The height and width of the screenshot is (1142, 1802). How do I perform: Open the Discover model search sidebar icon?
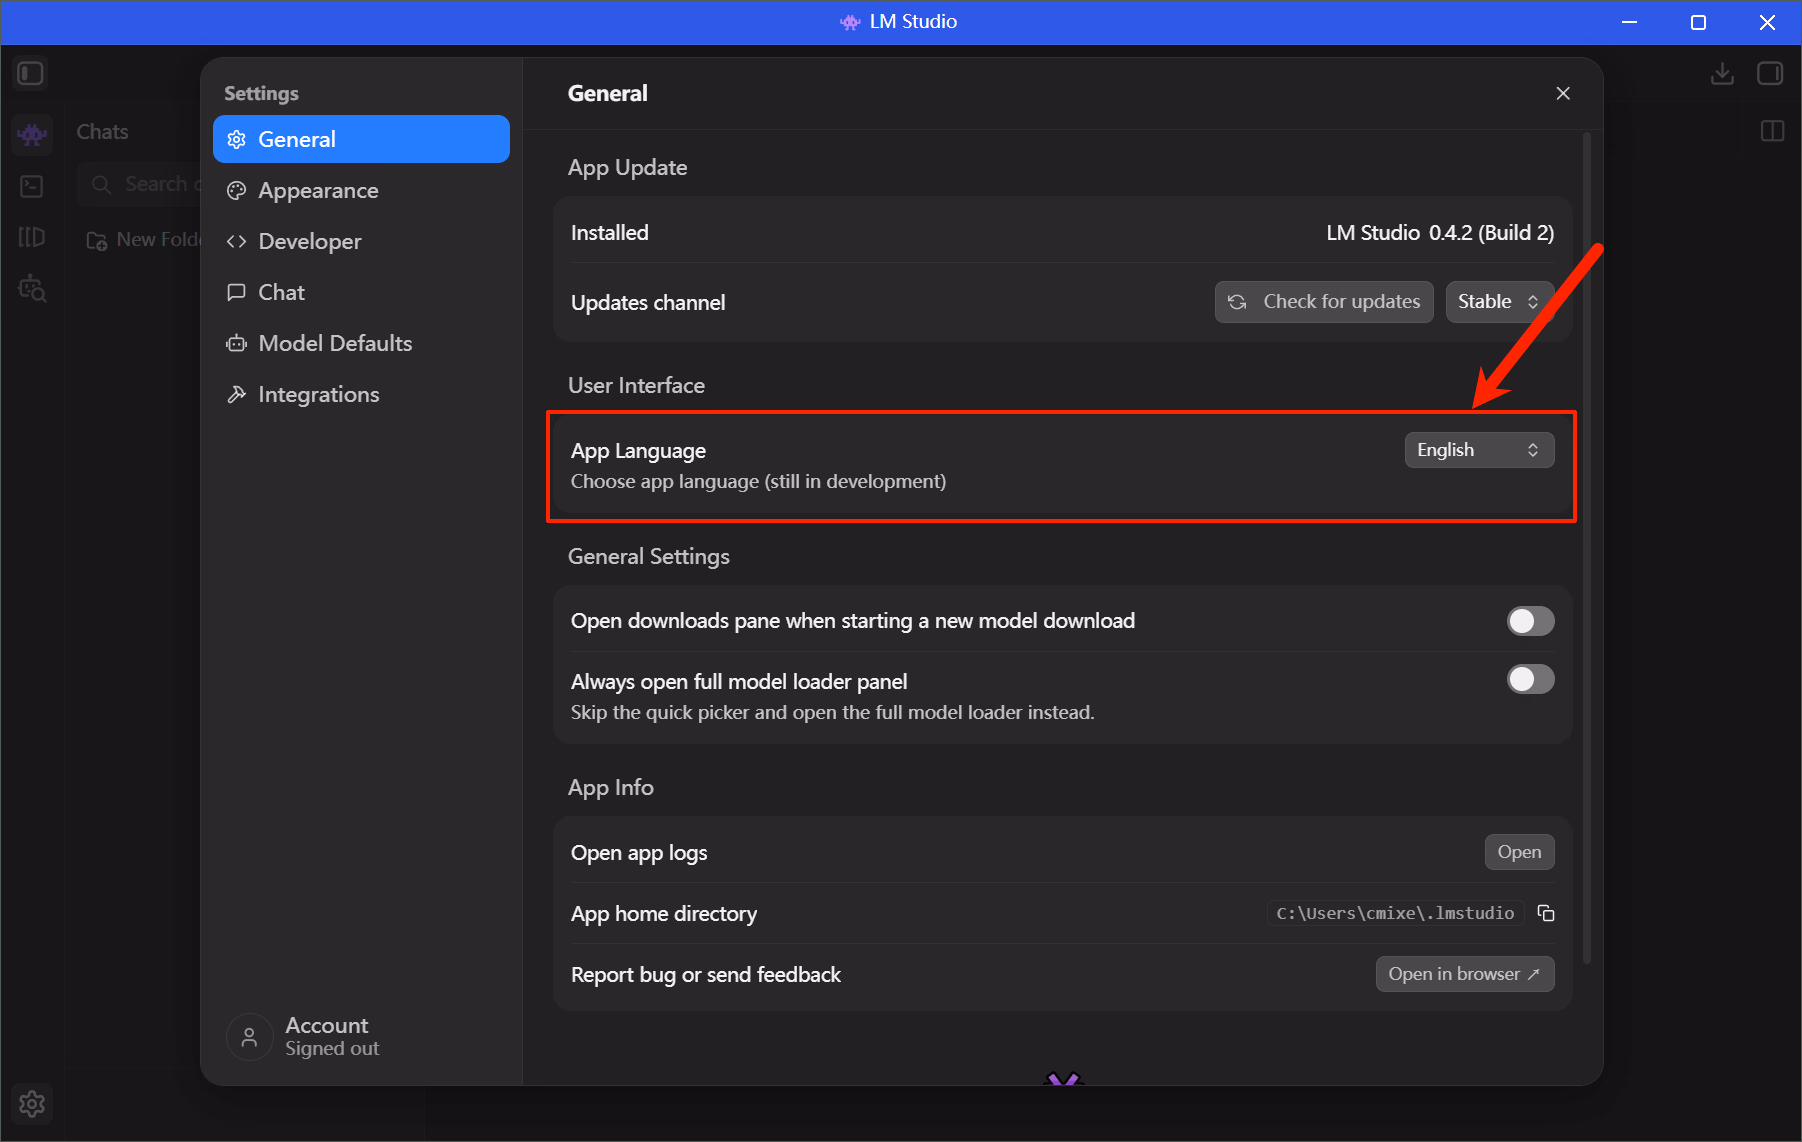pyautogui.click(x=32, y=289)
